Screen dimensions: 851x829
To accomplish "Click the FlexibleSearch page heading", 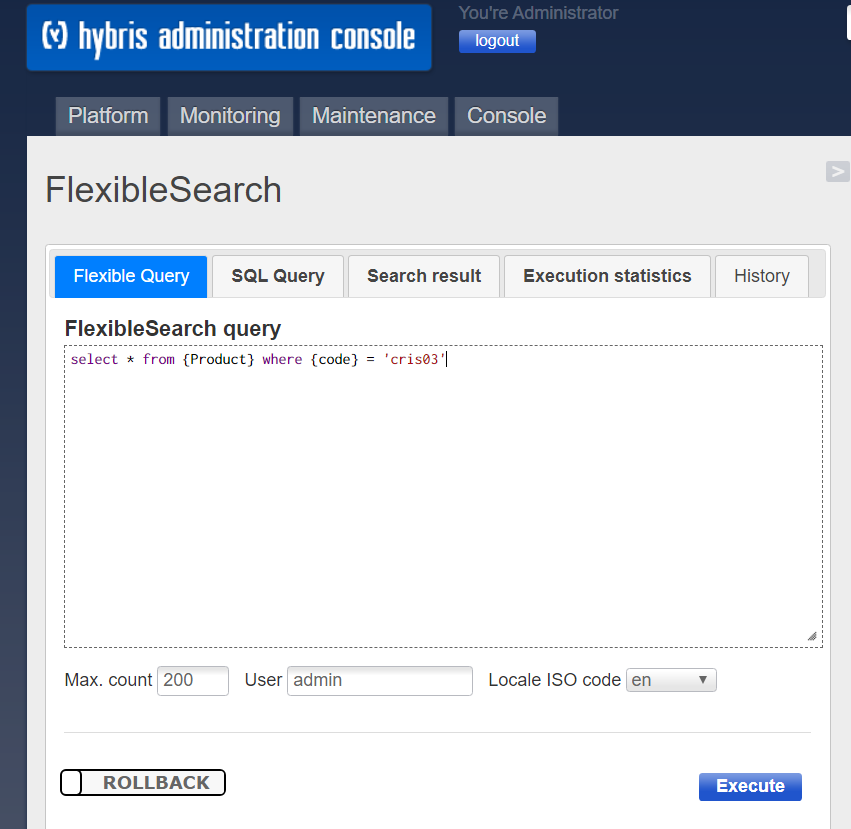I will pyautogui.click(x=164, y=190).
